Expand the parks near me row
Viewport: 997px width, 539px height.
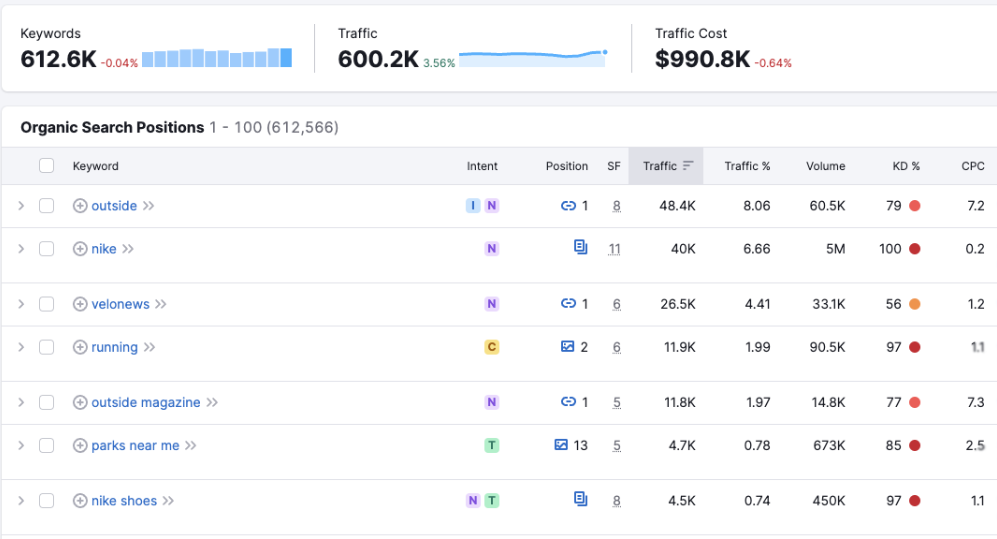[21, 446]
